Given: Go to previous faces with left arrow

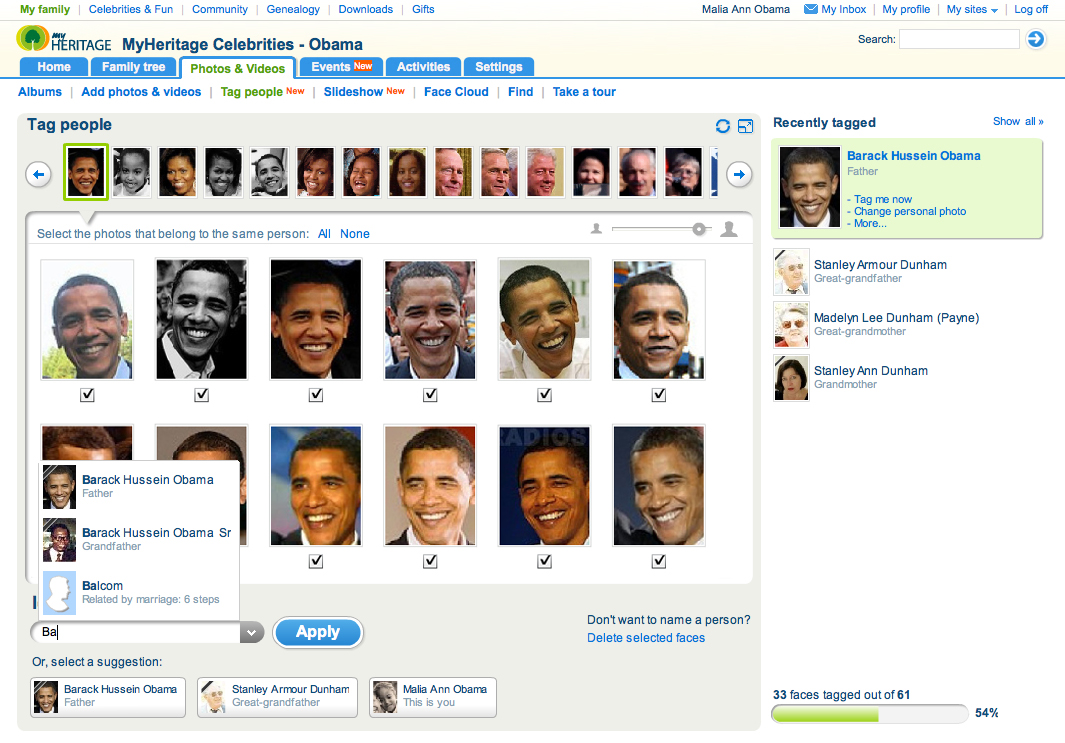Looking at the screenshot, I should 39,175.
